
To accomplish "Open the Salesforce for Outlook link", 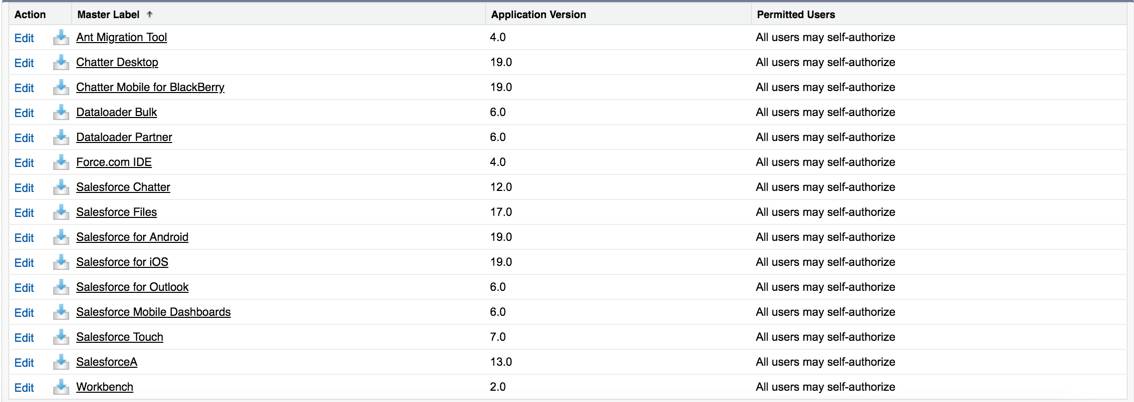I will (x=132, y=287).
